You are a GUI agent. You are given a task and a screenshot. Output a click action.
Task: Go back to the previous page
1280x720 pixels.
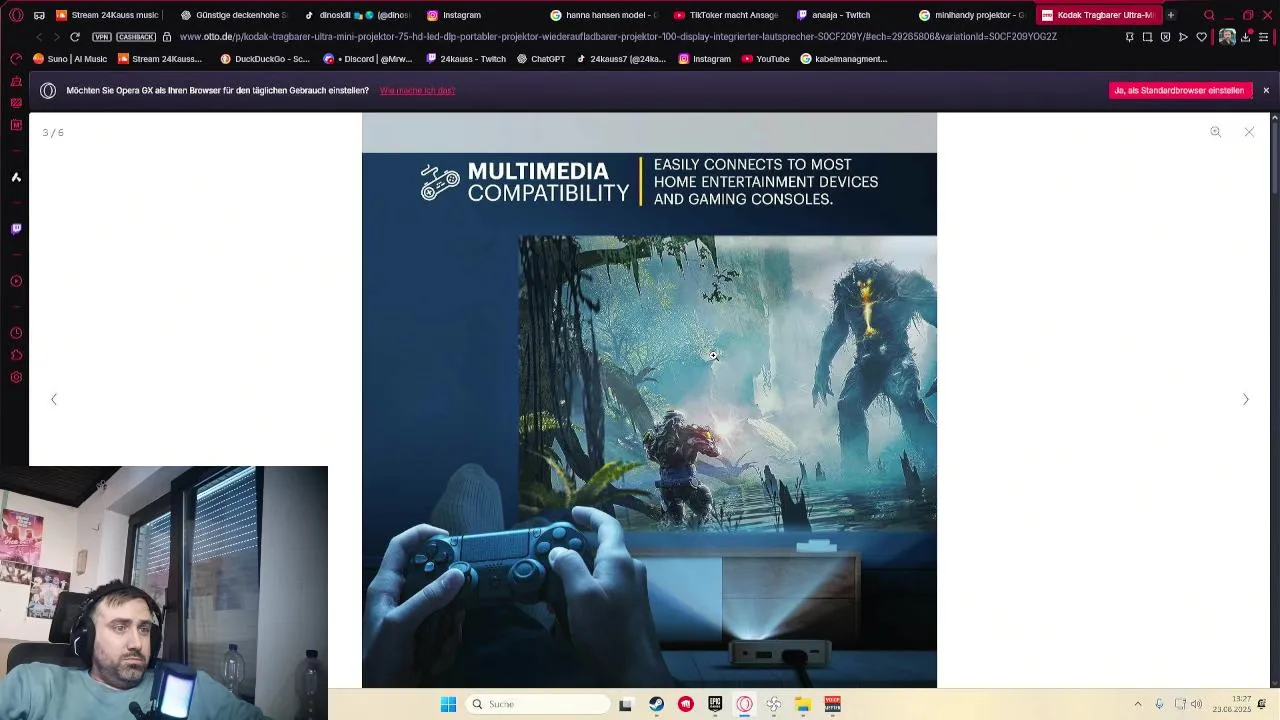coord(39,37)
